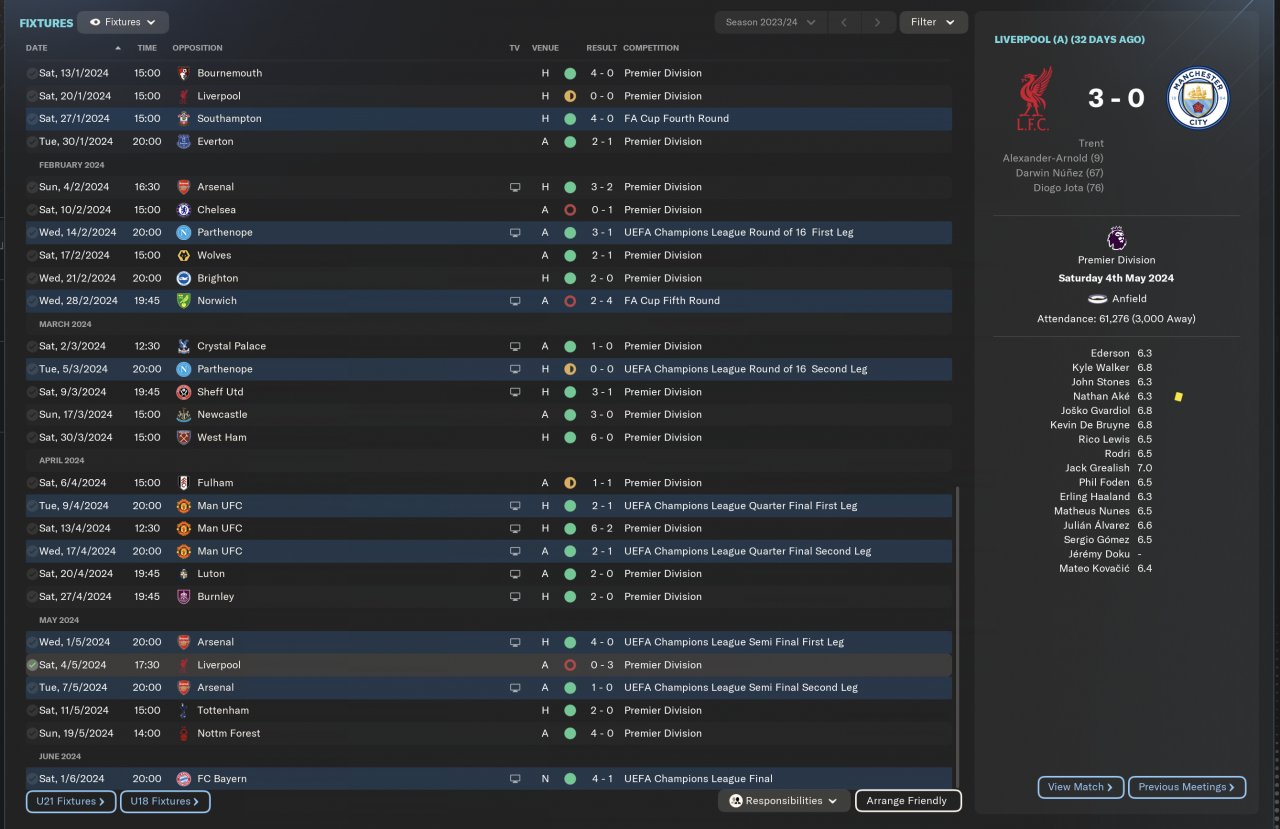The height and width of the screenshot is (829, 1280).
Task: Sort fixtures by the COMPETITION column
Action: pyautogui.click(x=651, y=48)
